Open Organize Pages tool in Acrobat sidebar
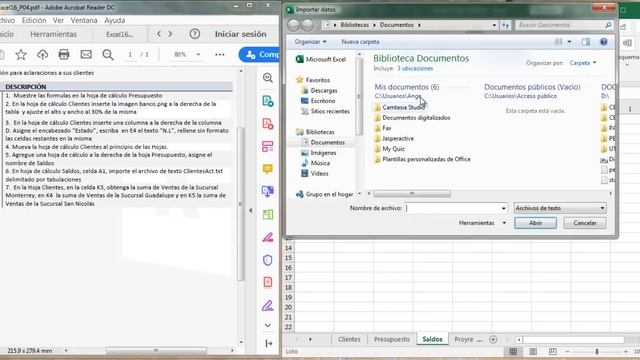This screenshot has height=360, width=640. (268, 214)
